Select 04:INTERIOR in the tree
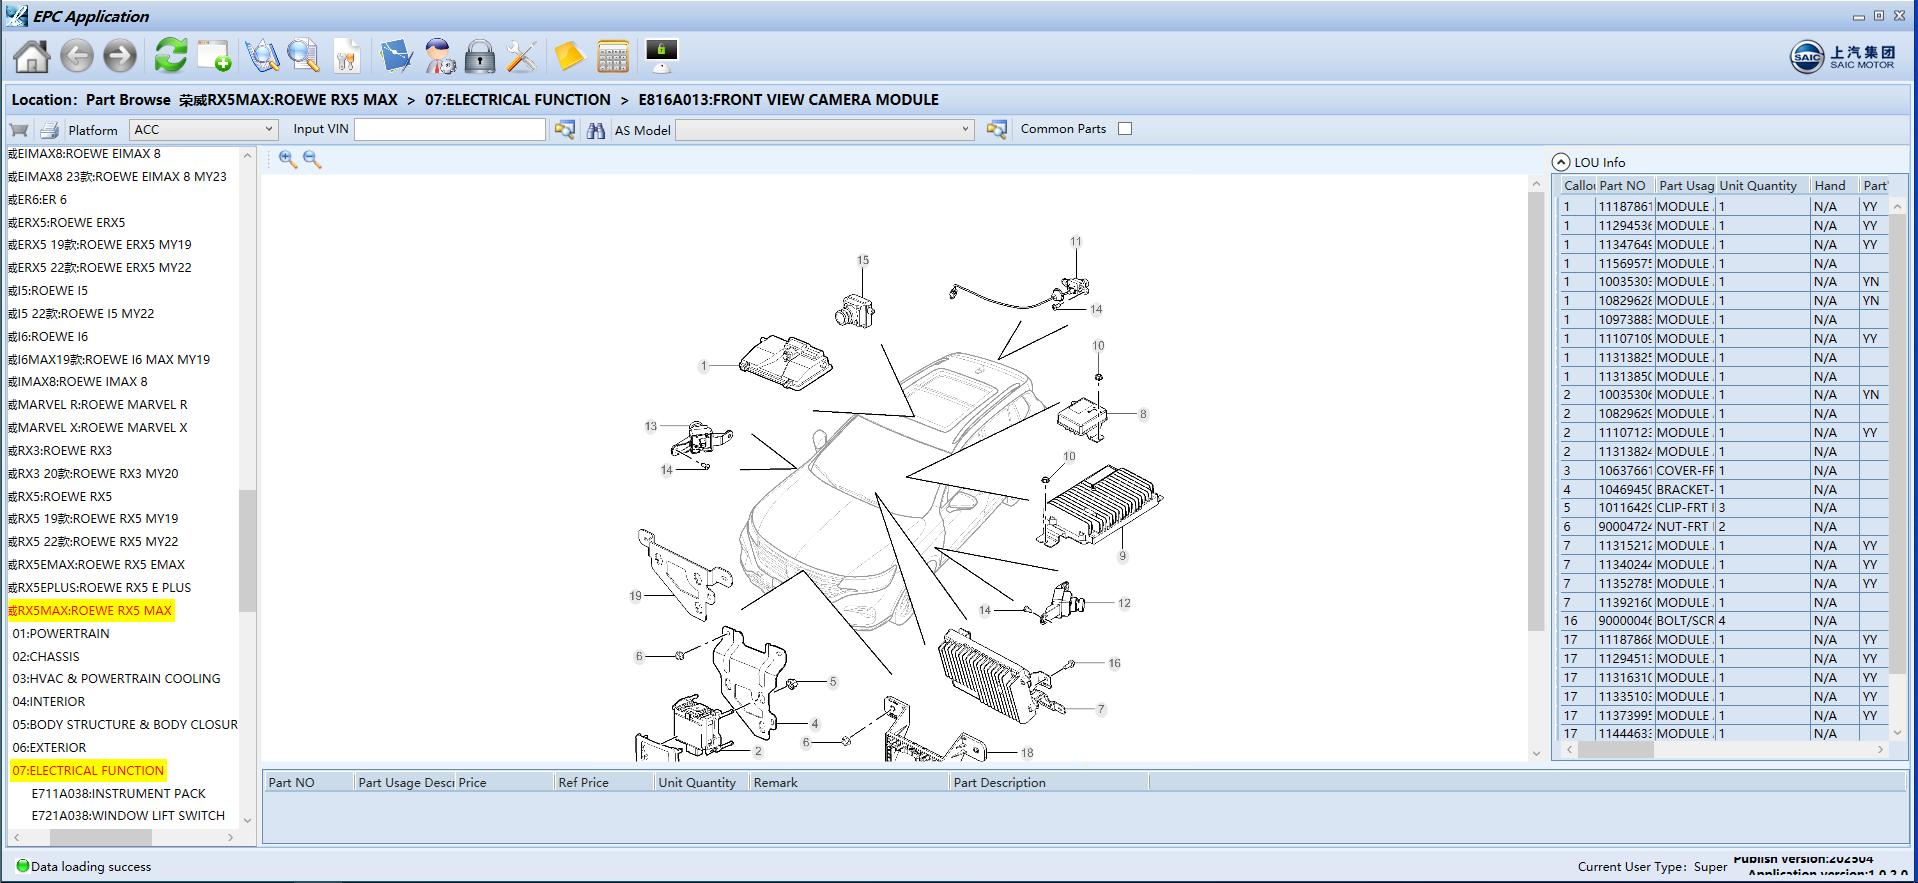 [49, 701]
